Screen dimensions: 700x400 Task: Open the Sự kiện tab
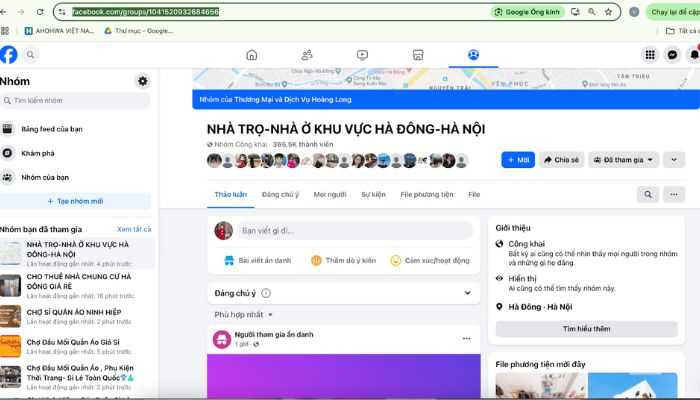point(373,195)
